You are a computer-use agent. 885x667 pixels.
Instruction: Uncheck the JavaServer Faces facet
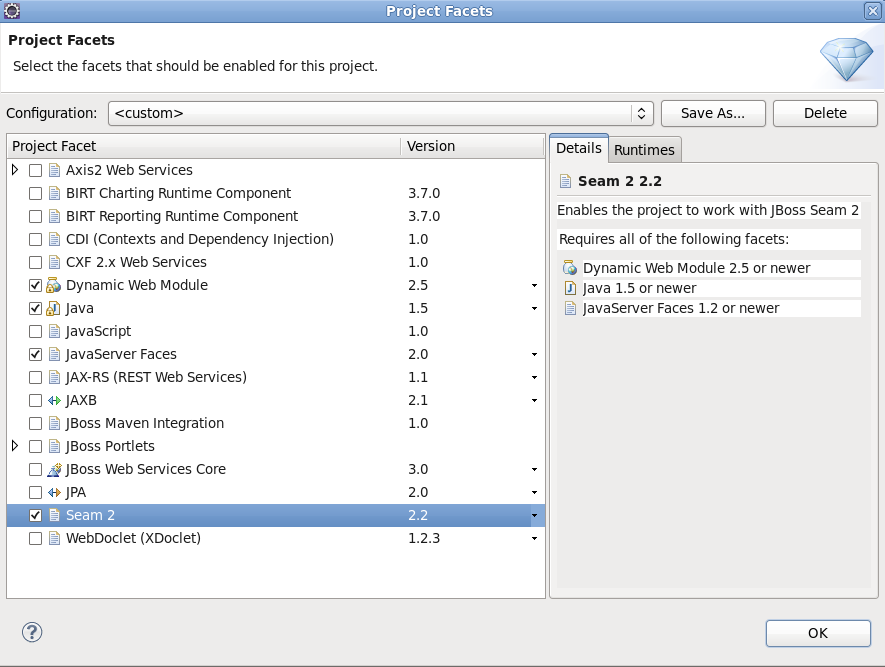click(x=36, y=355)
